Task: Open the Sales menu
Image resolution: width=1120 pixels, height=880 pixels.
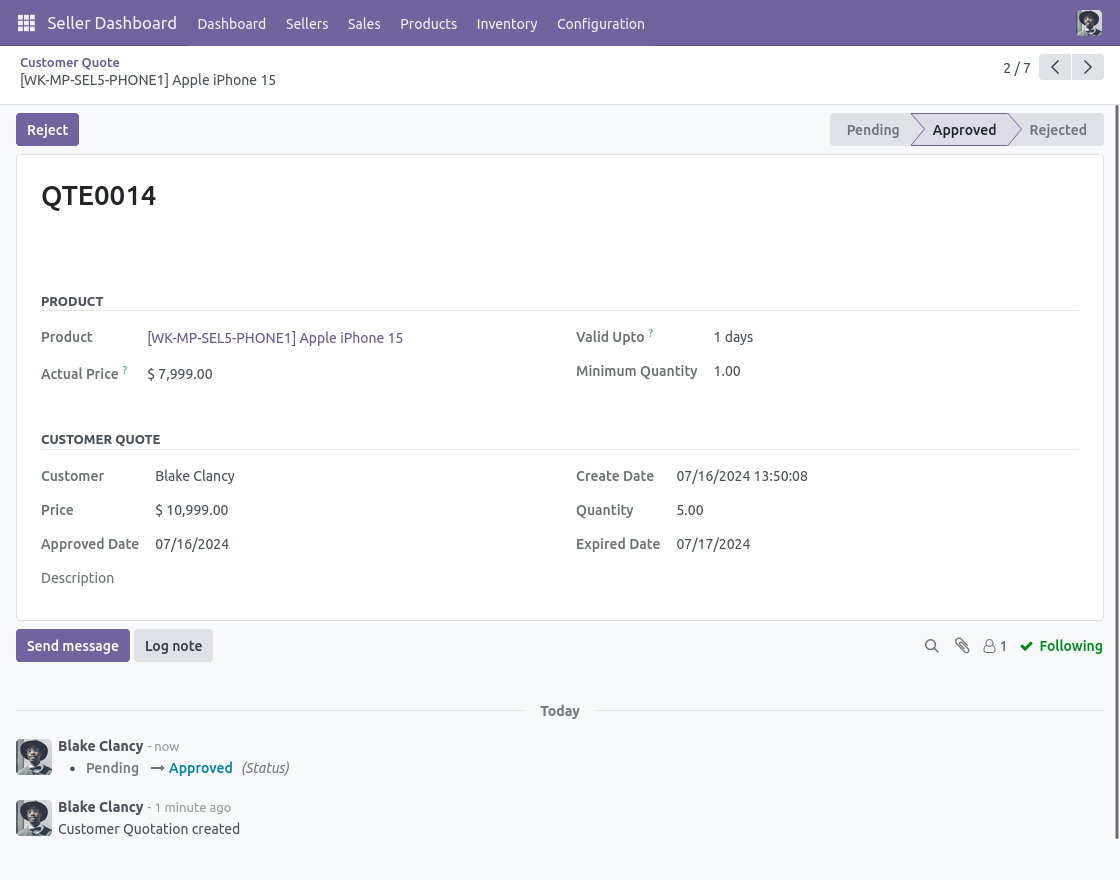Action: click(x=364, y=24)
